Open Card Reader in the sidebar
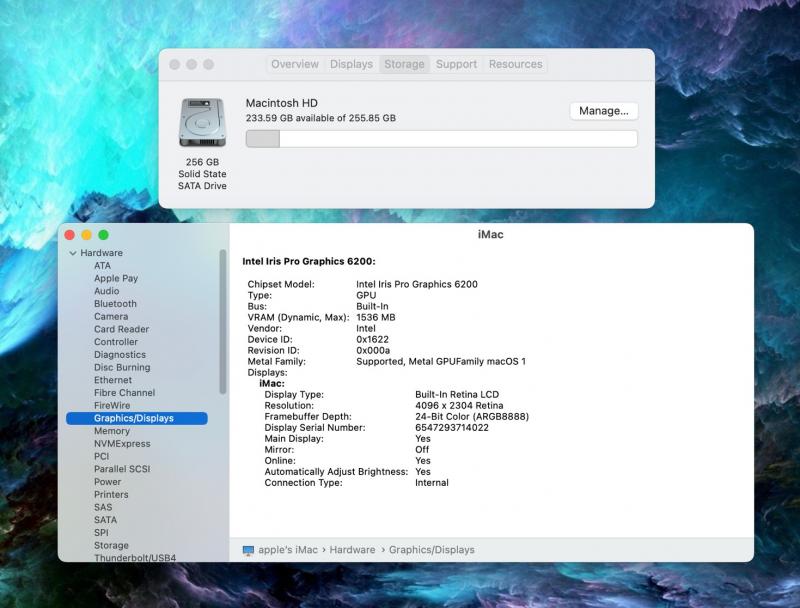 (121, 330)
